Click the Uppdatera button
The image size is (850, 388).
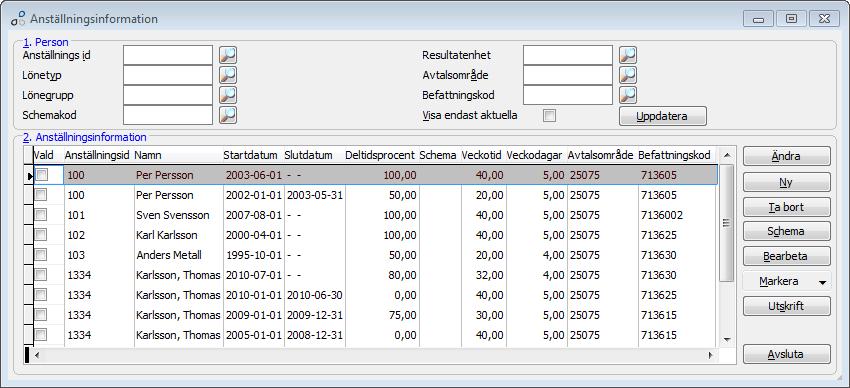[x=663, y=116]
